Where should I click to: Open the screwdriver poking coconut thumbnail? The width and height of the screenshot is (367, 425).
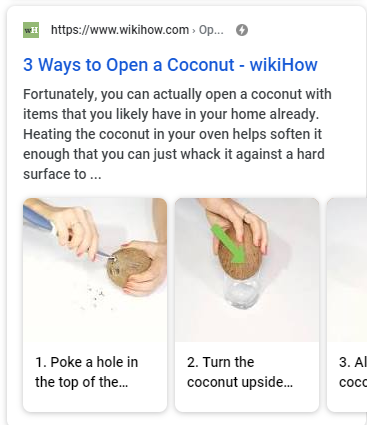(x=95, y=270)
